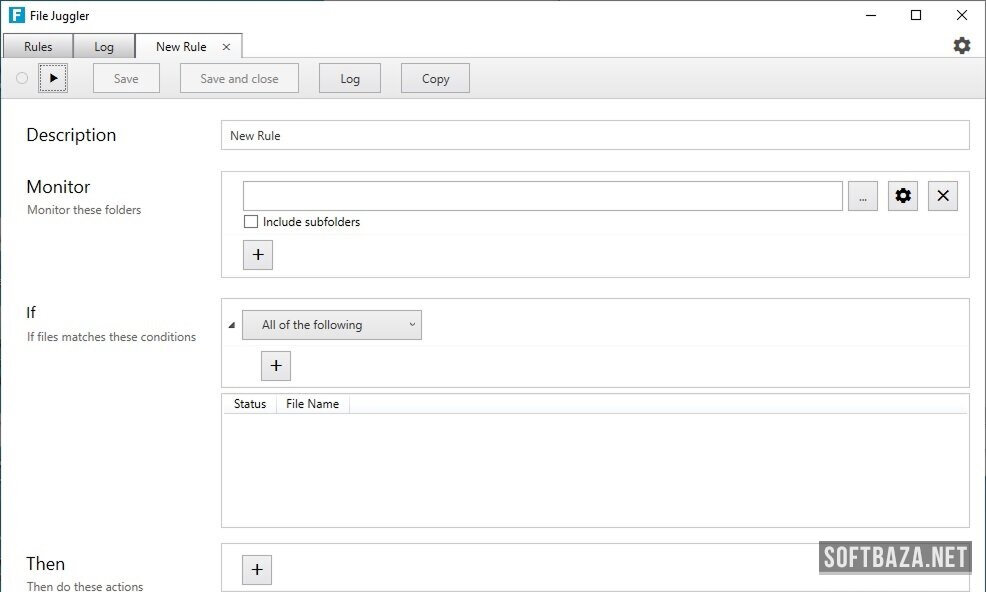Open application settings gear icon
The image size is (986, 592).
961,46
